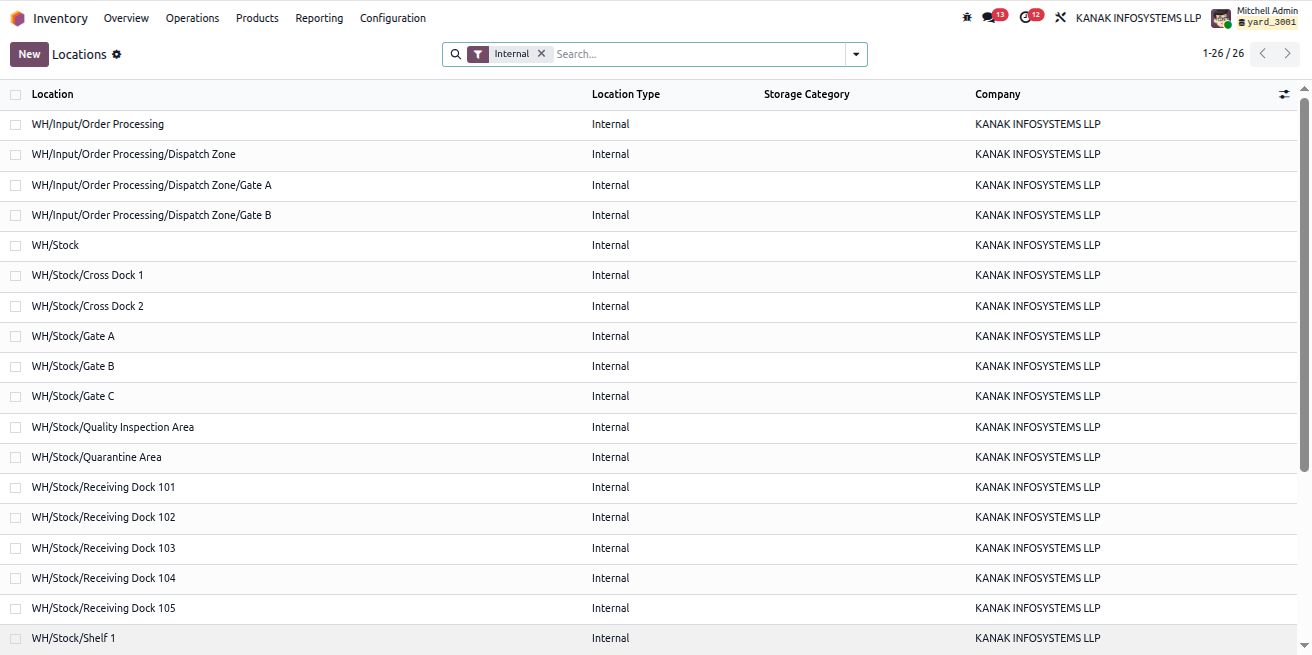Open the Inventory app home icon
Screen dimensions: 1312x655
point(17,18)
